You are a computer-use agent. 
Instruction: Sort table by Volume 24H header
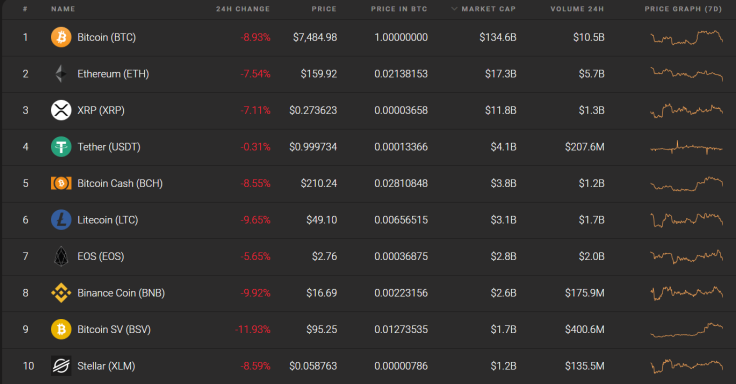tap(577, 9)
